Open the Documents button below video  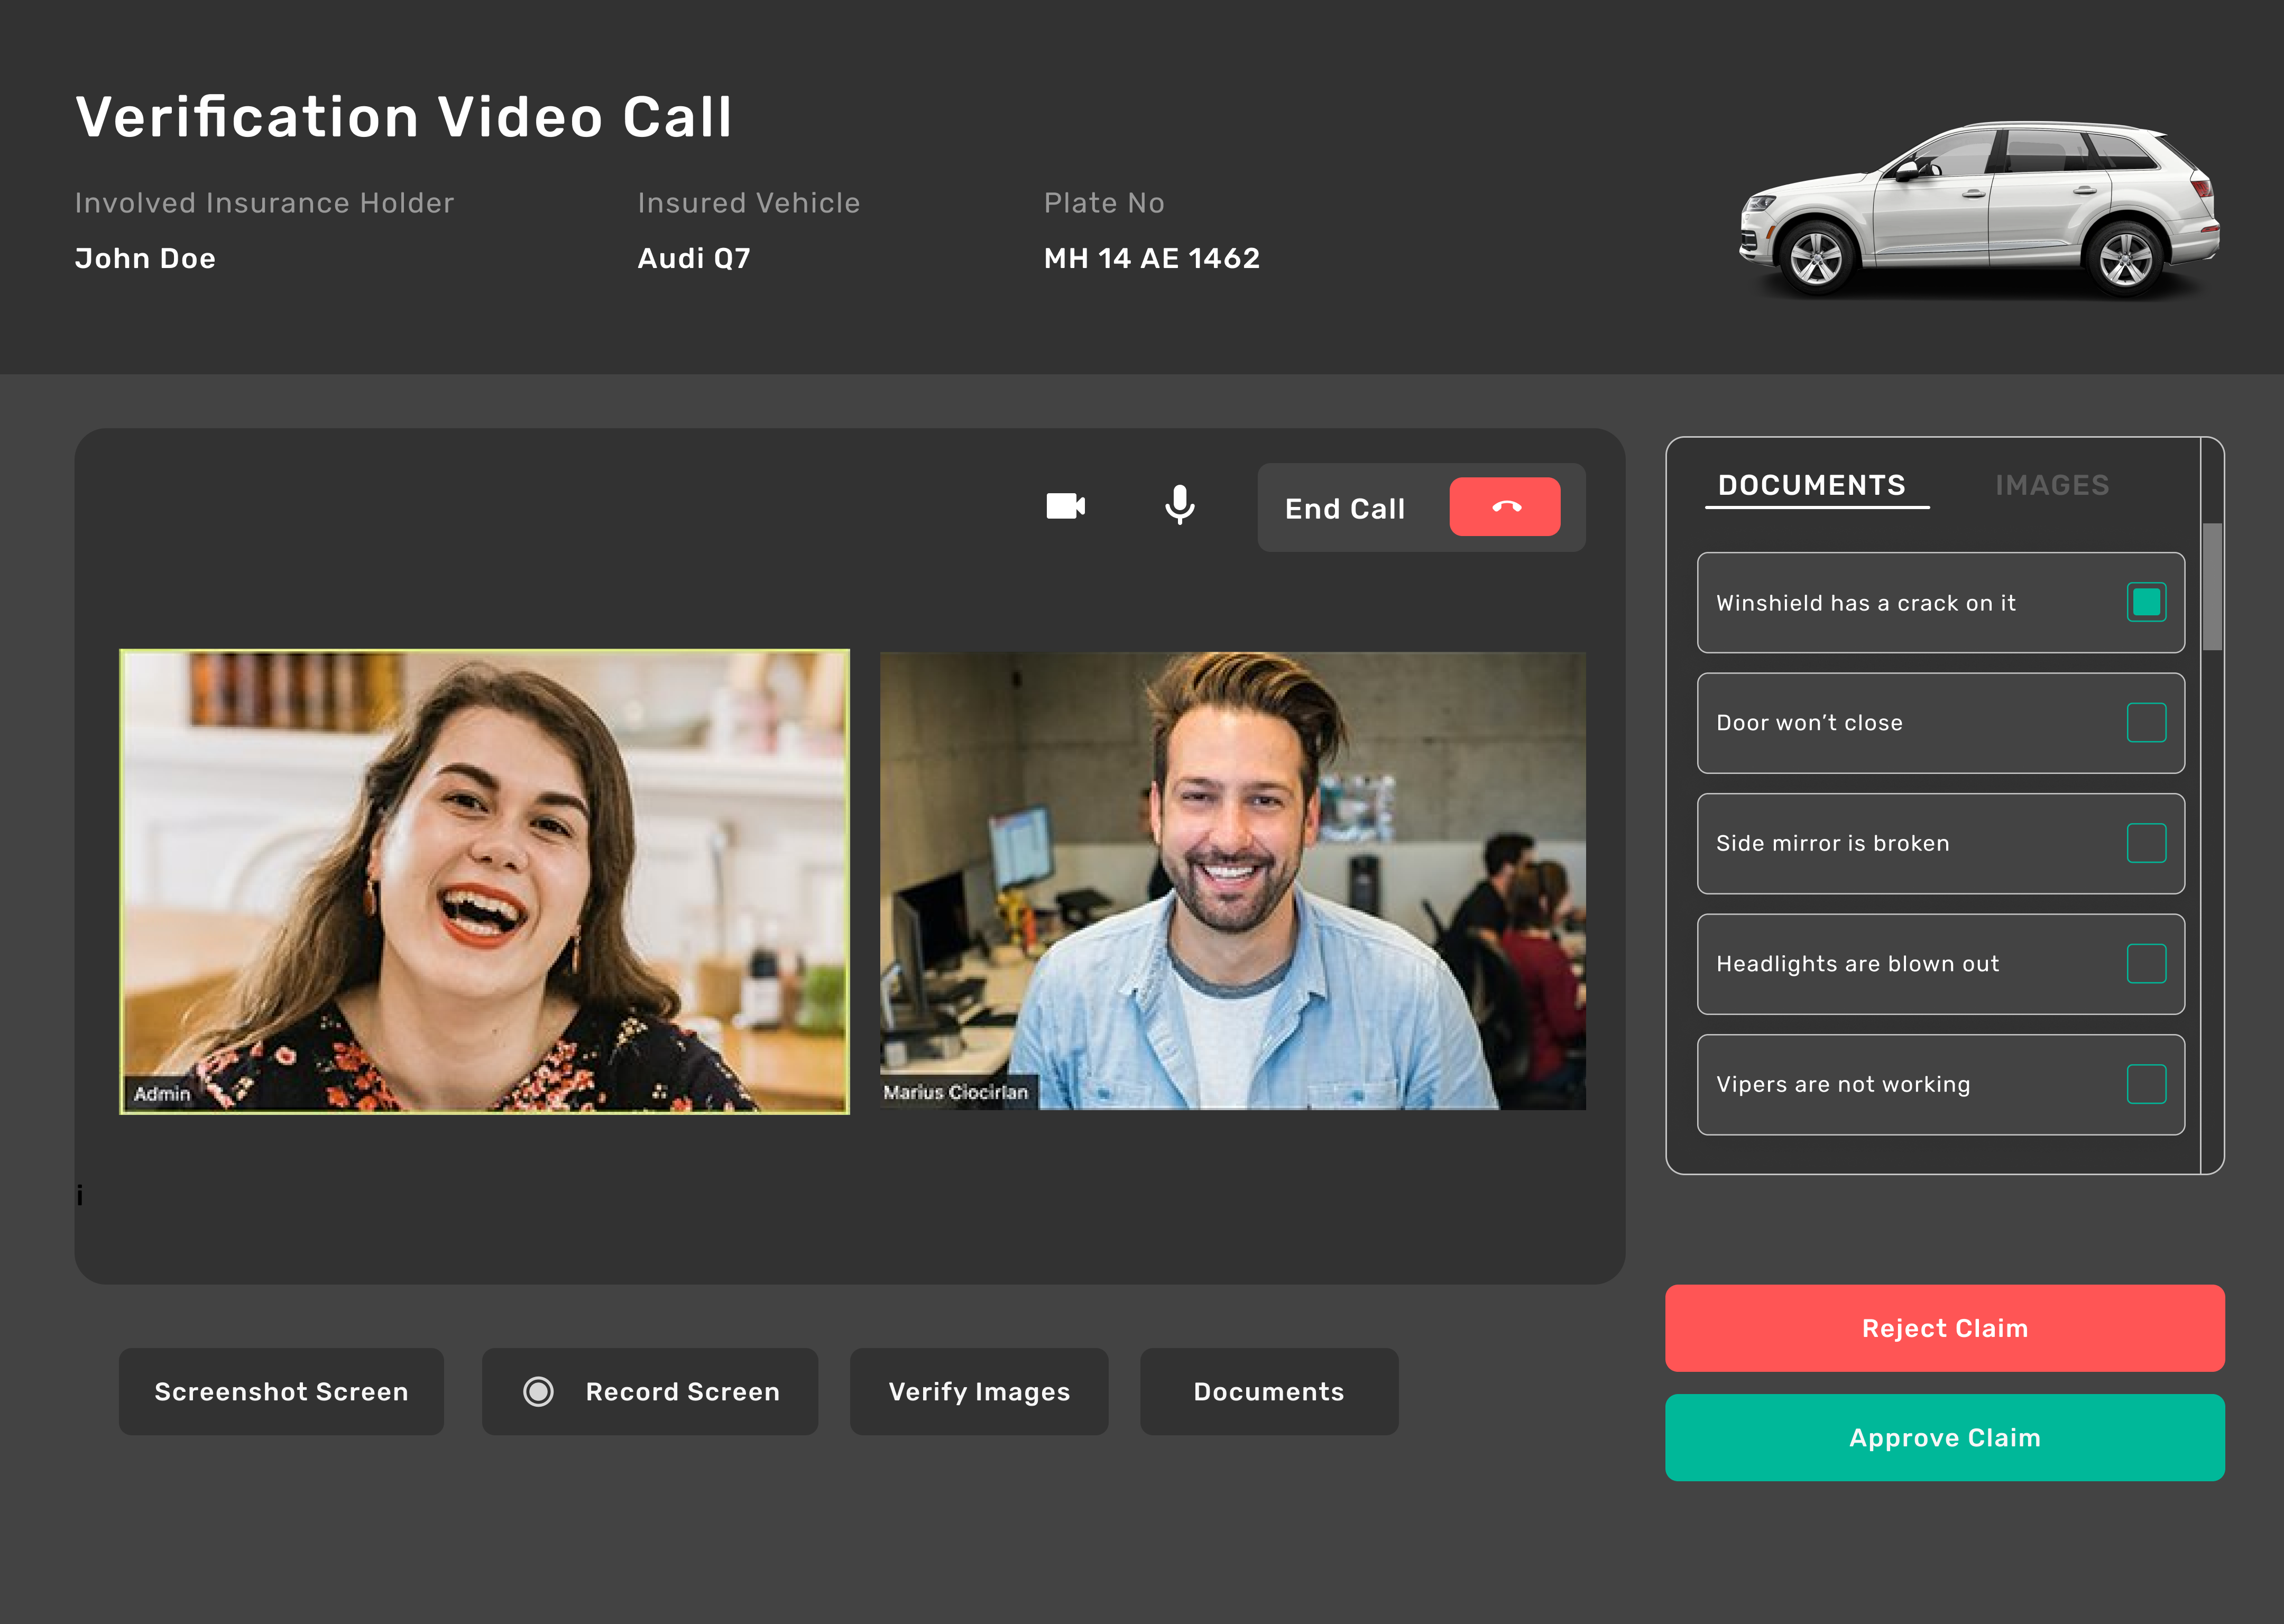[1268, 1391]
